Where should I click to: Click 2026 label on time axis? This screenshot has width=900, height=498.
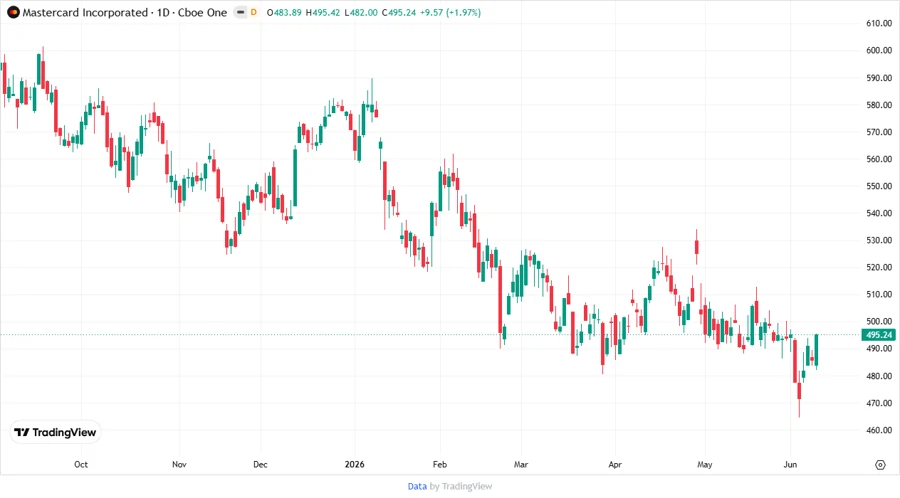[x=354, y=465]
